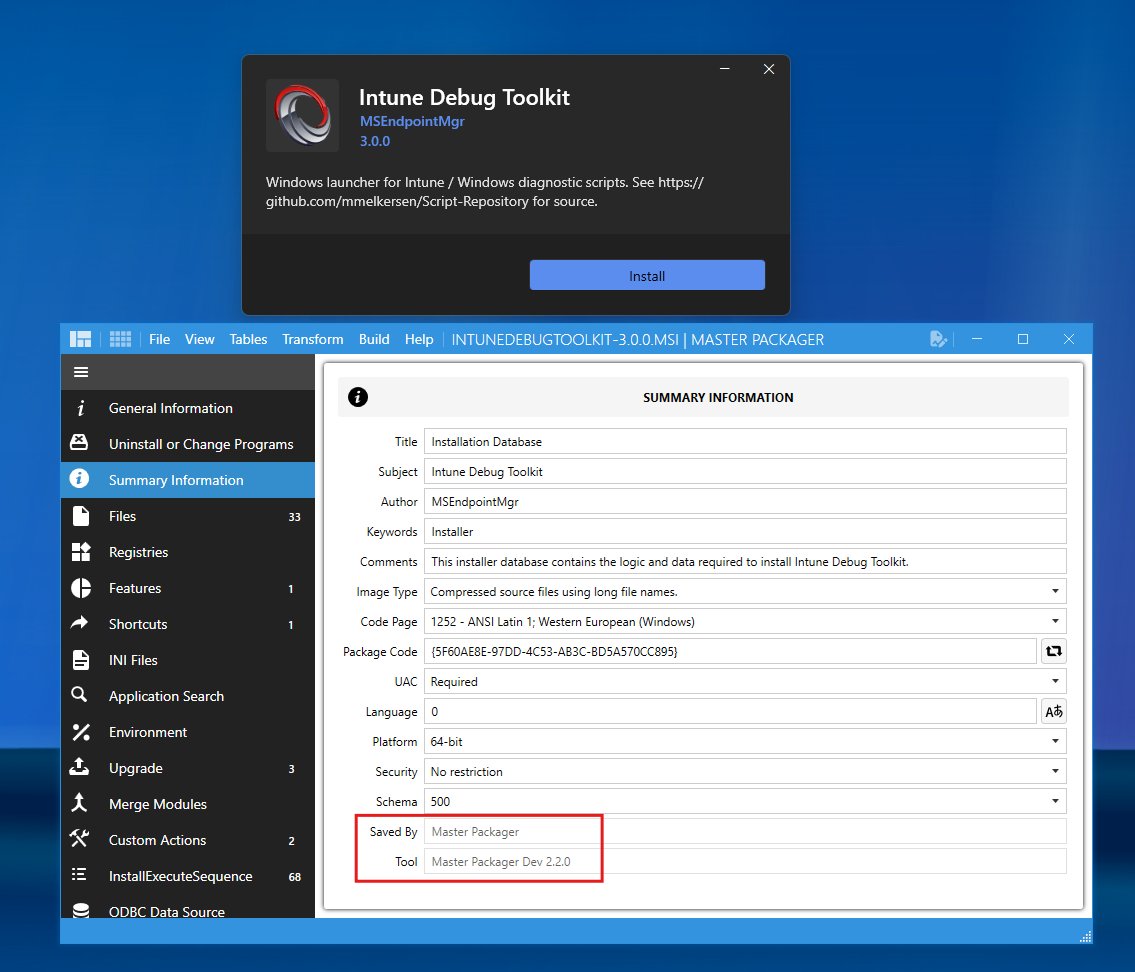The image size is (1135, 972).
Task: Click the Language translate icon button
Action: click(x=1054, y=711)
